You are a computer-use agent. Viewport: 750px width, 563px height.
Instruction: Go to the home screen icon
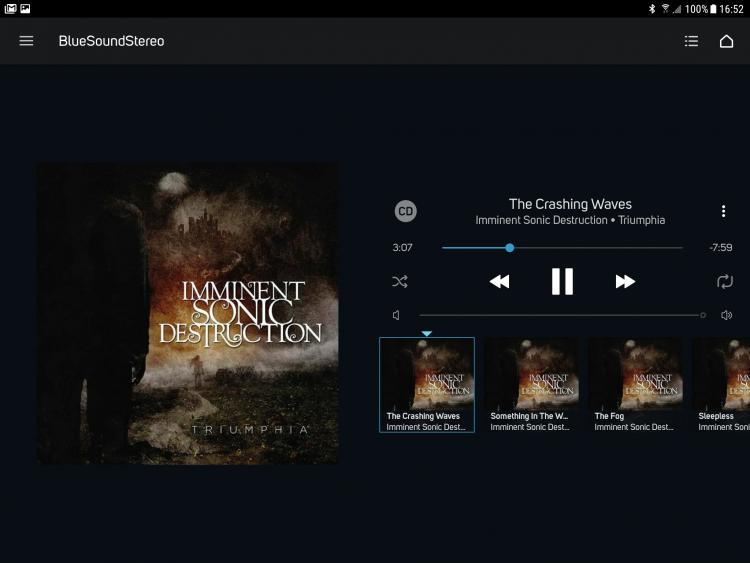727,41
